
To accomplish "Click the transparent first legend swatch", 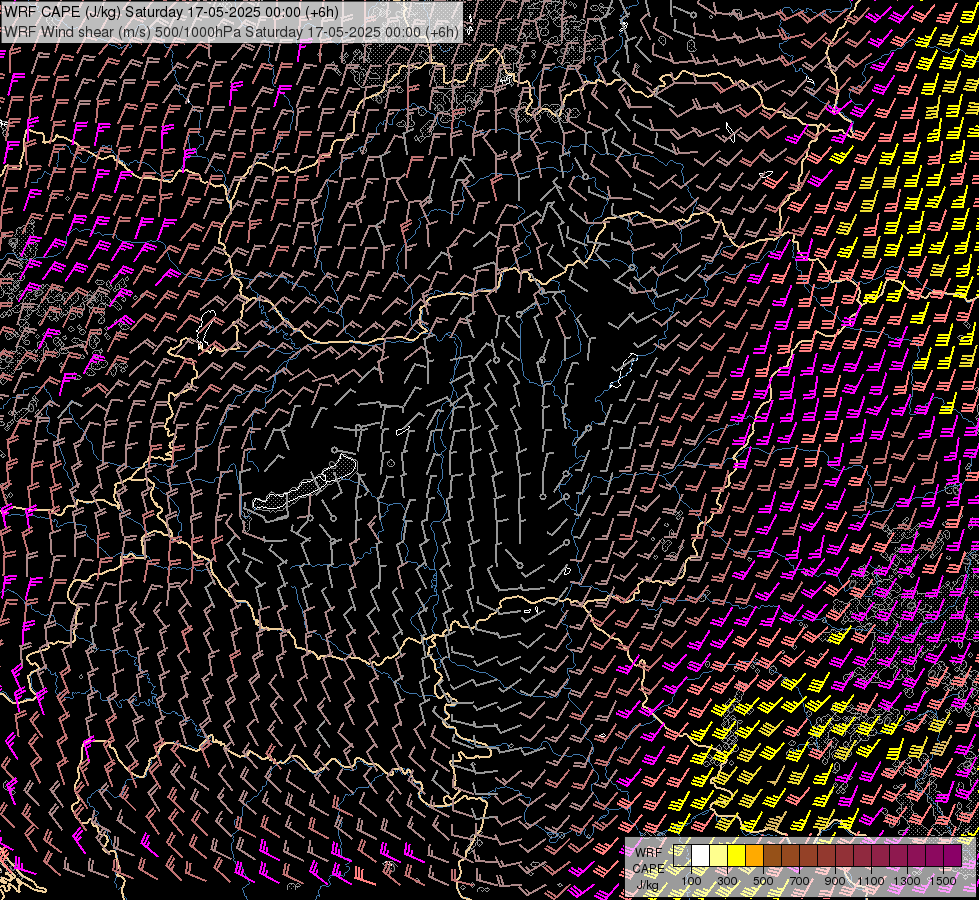I will [x=682, y=855].
